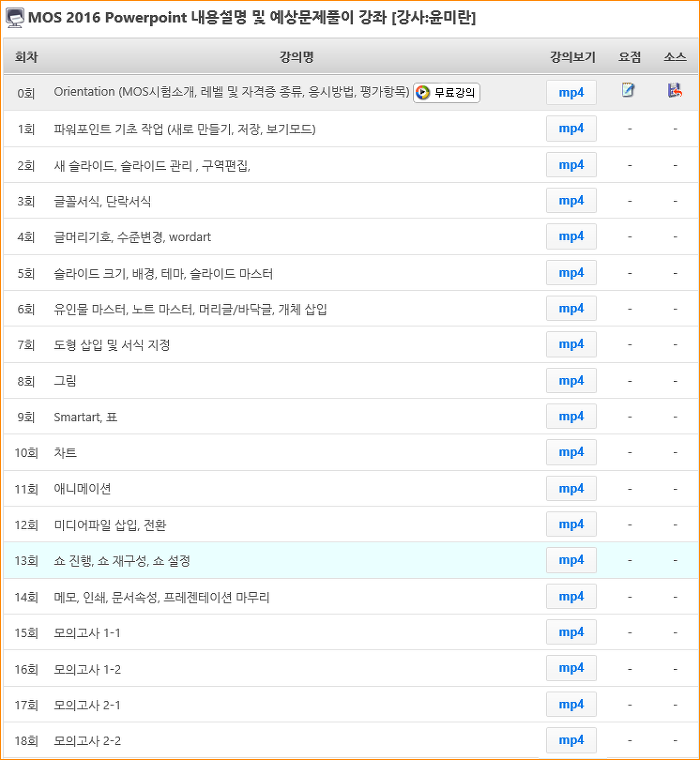This screenshot has height=760, width=700.
Task: Open mp4 for 13회 쇼 진행
Action: click(x=571, y=560)
